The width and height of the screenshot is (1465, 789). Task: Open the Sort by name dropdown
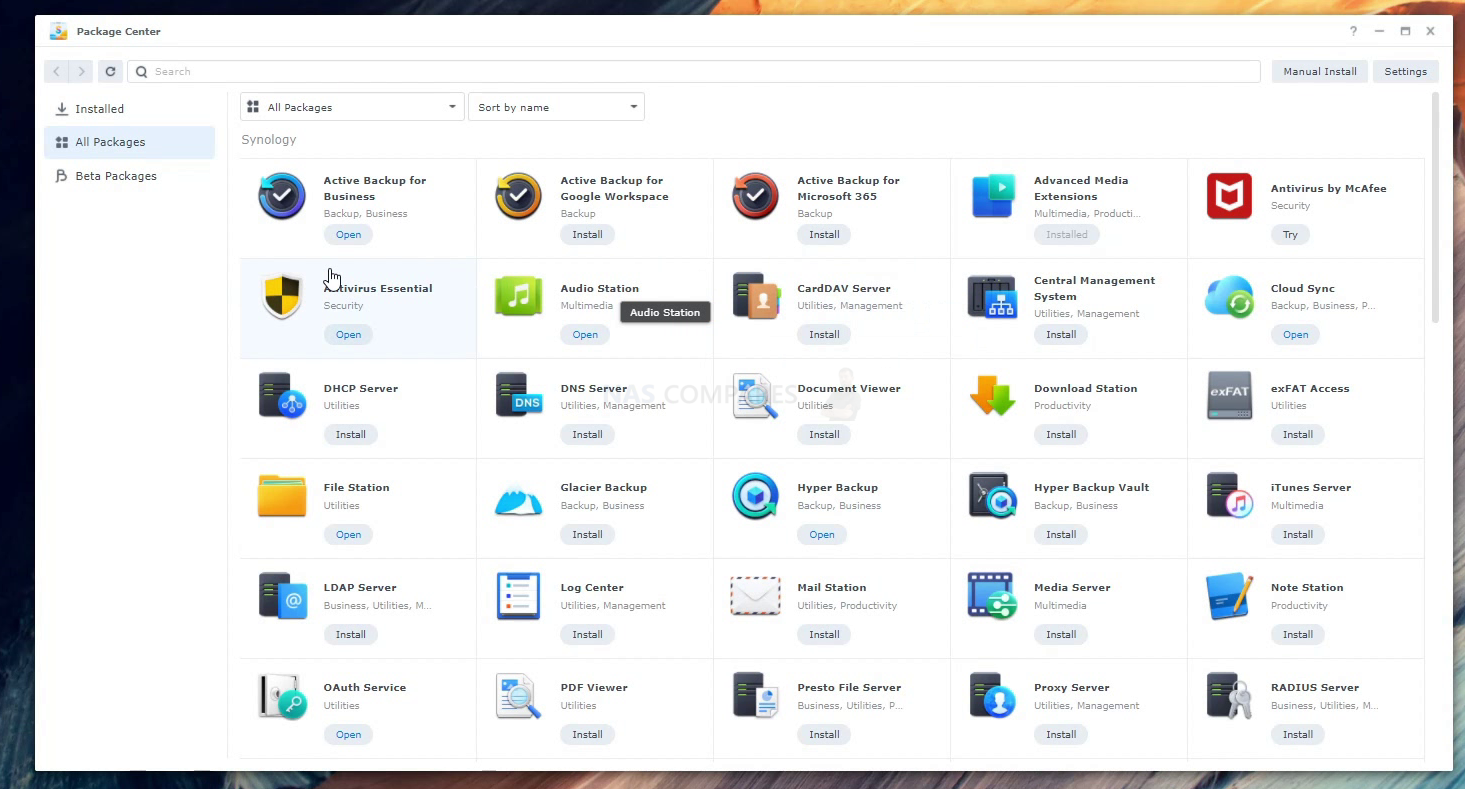click(x=556, y=107)
